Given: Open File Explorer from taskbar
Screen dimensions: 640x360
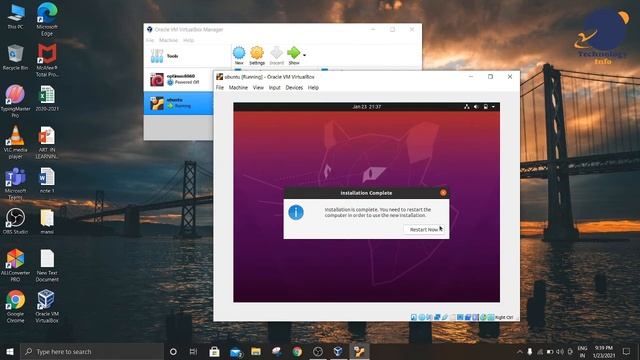Looking at the screenshot, I should (x=256, y=351).
